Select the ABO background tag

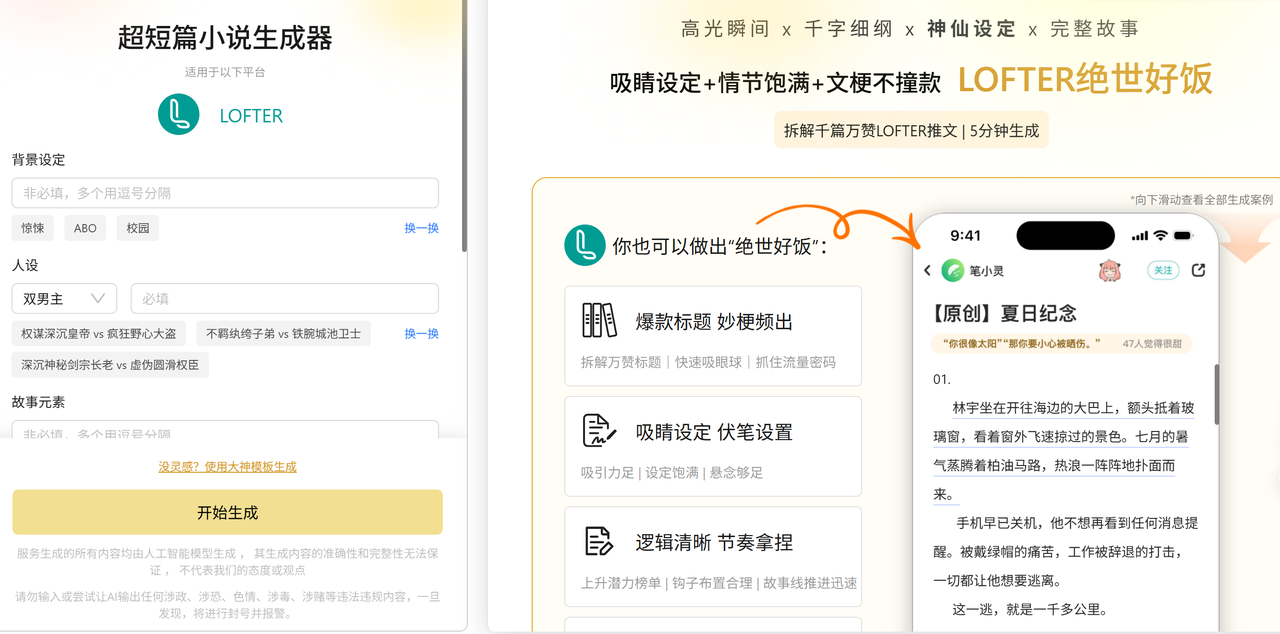pos(85,228)
